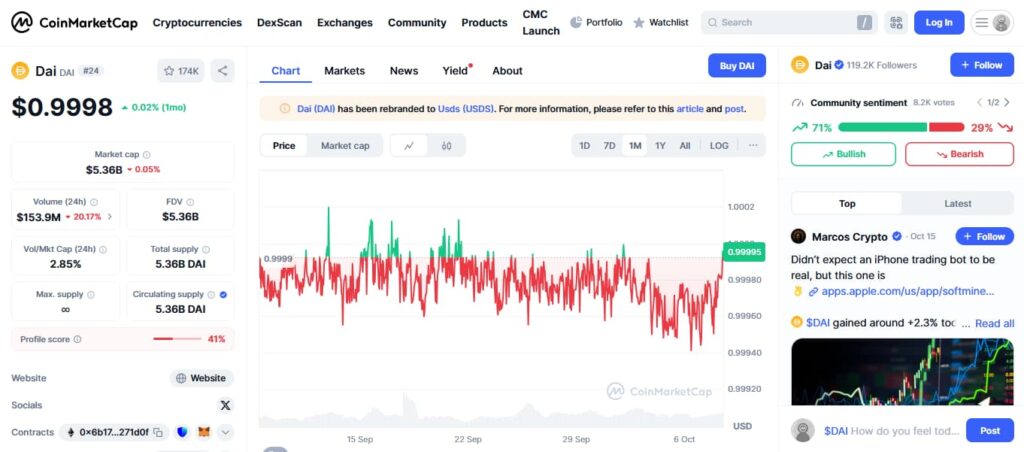The height and width of the screenshot is (452, 1024).
Task: Click the MetaMask fox icon
Action: point(204,432)
